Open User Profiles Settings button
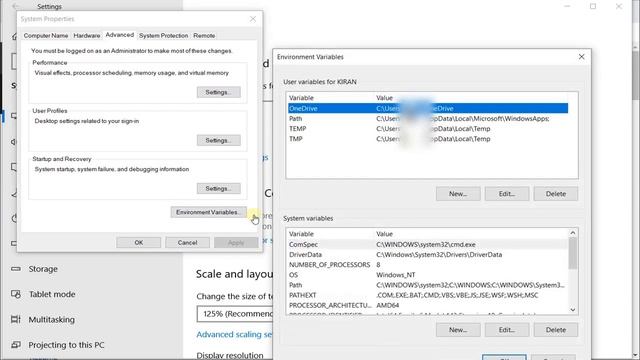Viewport: 640px width, 360px height. click(218, 140)
